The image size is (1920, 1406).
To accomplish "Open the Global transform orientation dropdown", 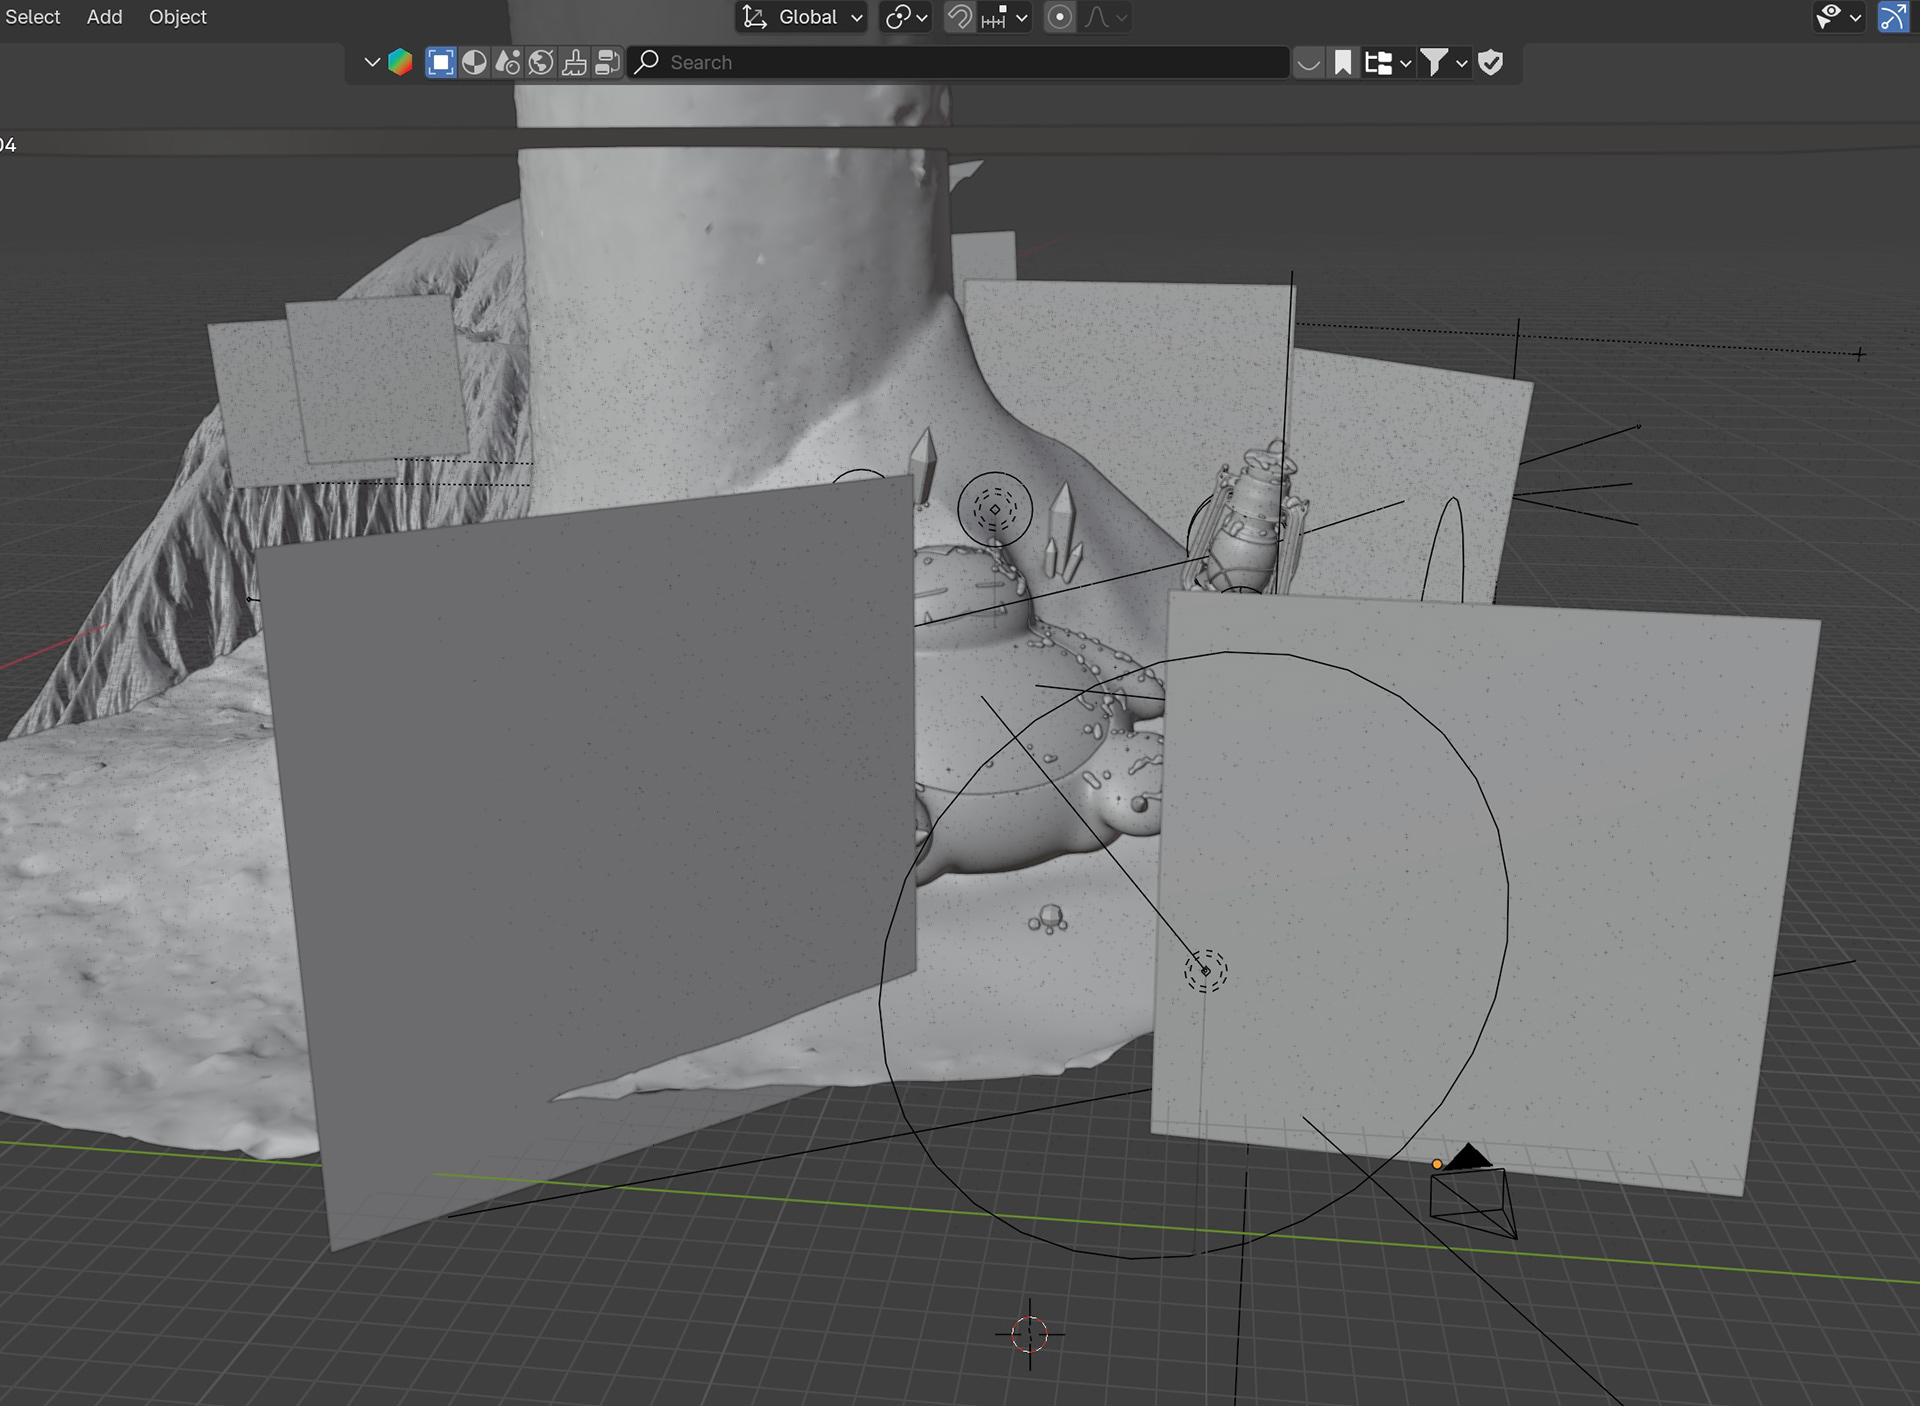I will point(801,17).
